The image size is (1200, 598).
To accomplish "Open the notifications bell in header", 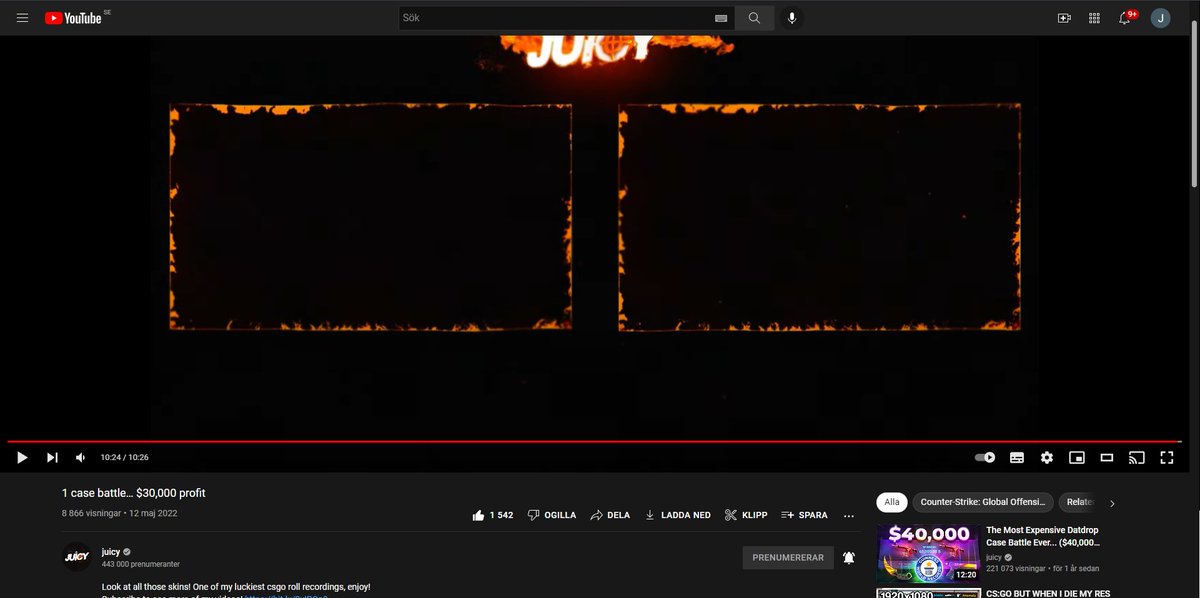I will (1125, 18).
